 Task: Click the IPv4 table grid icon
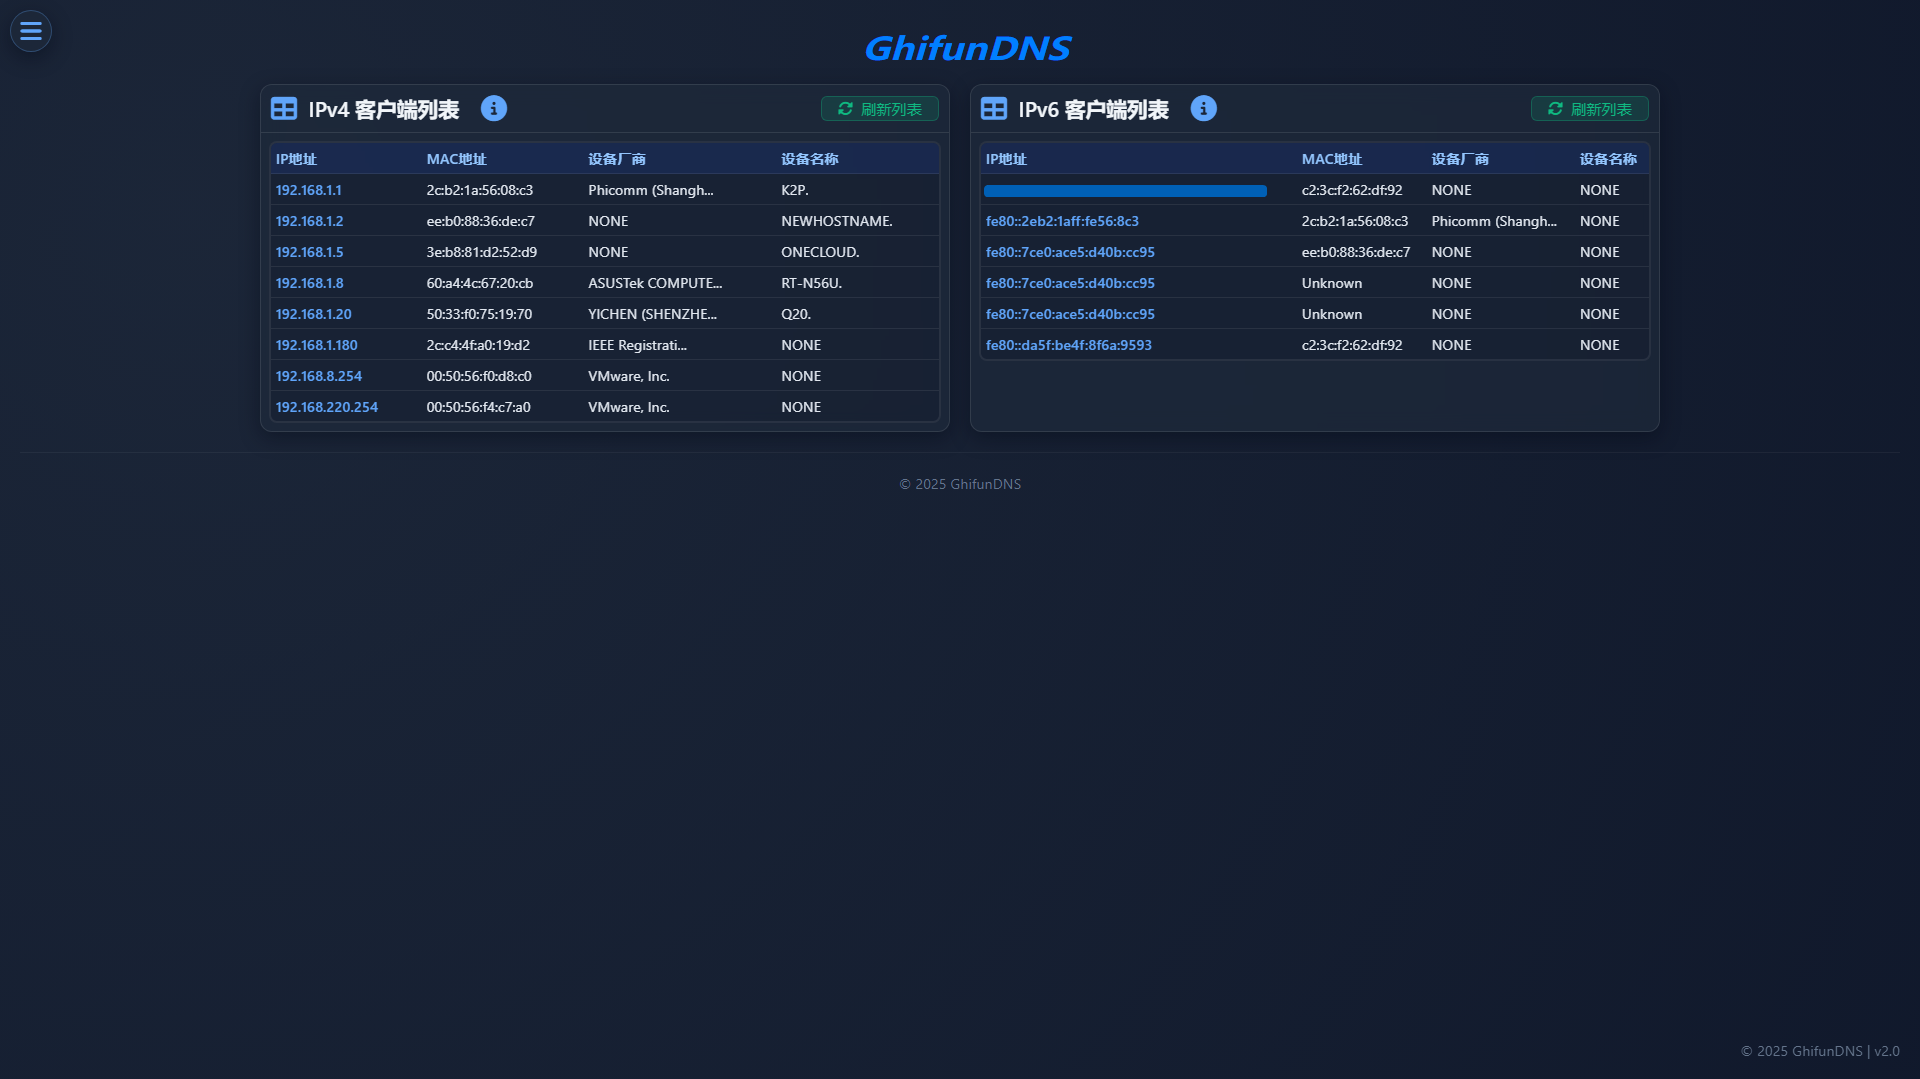coord(284,109)
